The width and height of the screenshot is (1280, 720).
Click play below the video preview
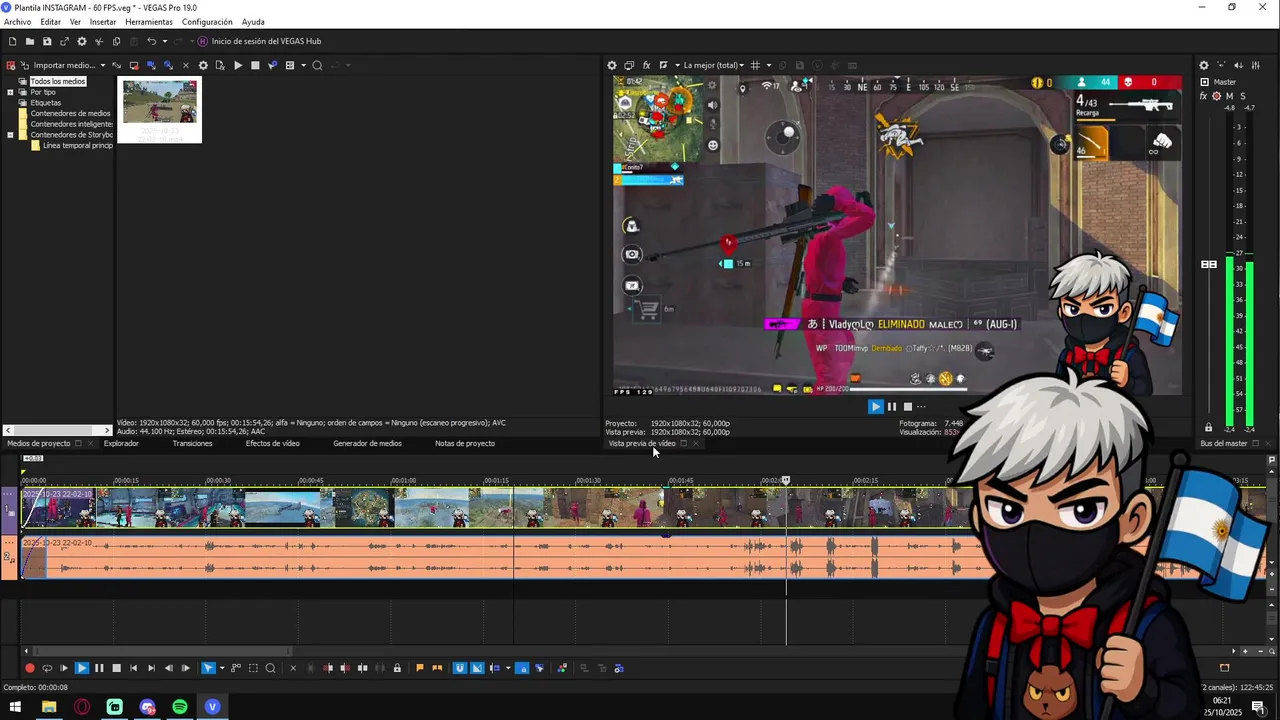coord(875,406)
